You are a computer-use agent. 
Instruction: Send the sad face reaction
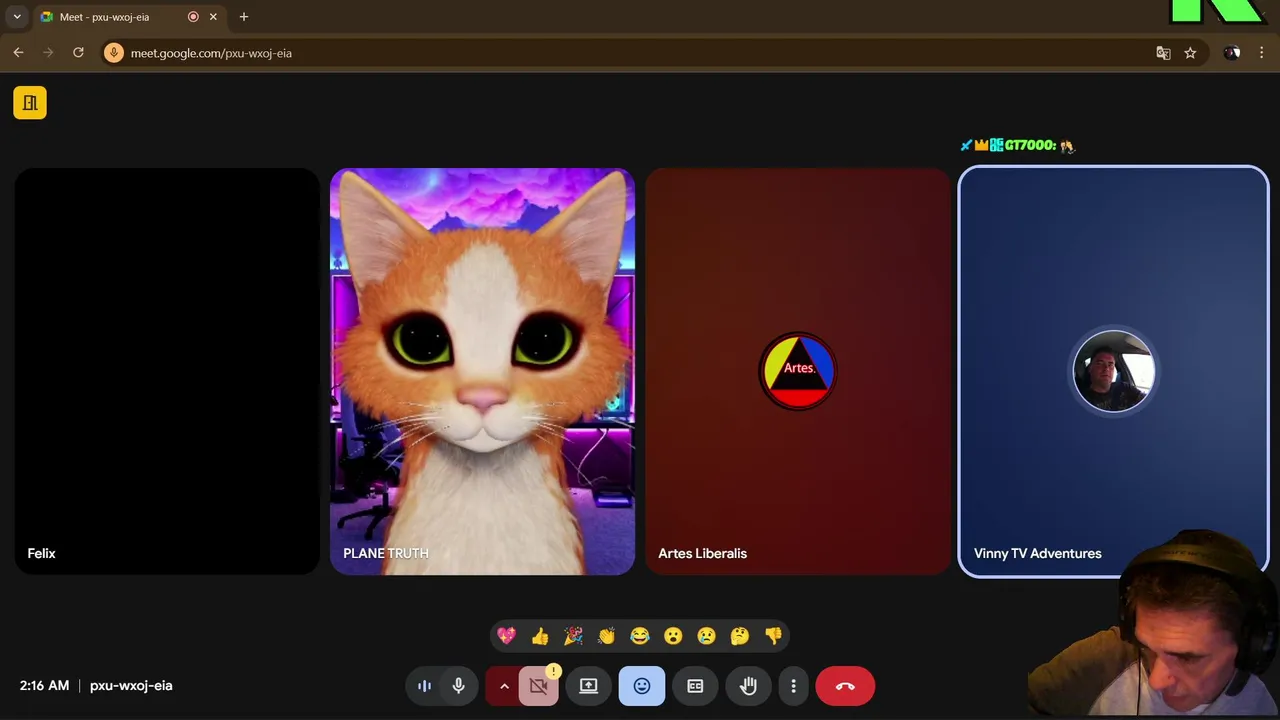coord(706,636)
